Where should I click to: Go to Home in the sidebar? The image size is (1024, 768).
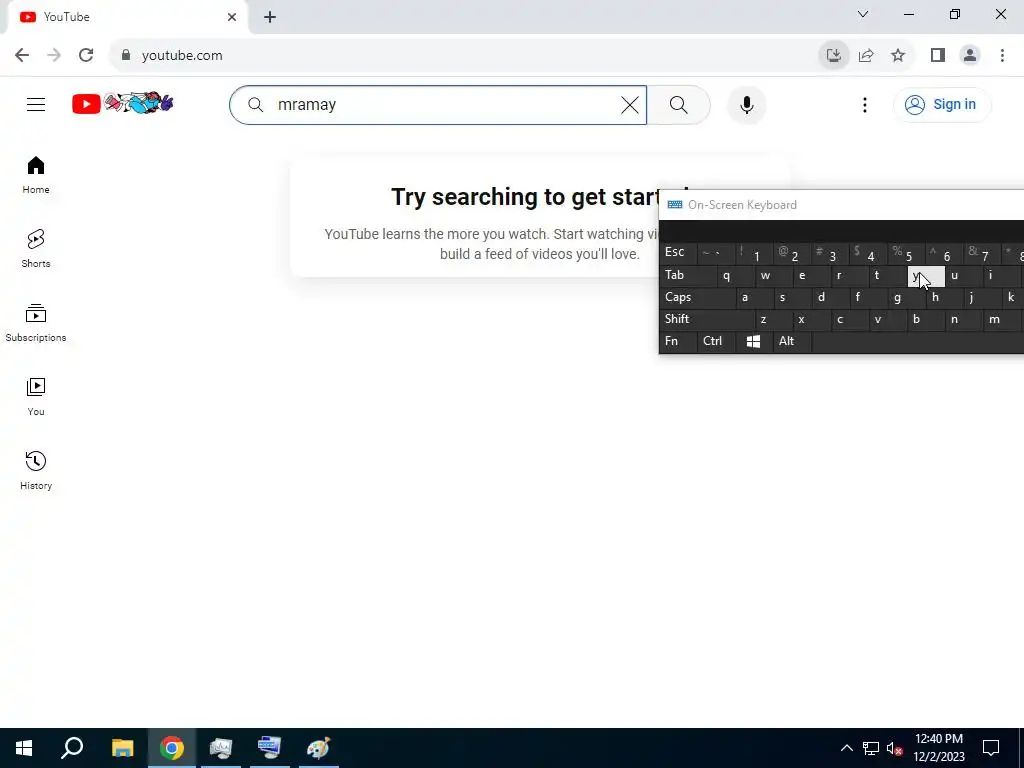(x=36, y=175)
